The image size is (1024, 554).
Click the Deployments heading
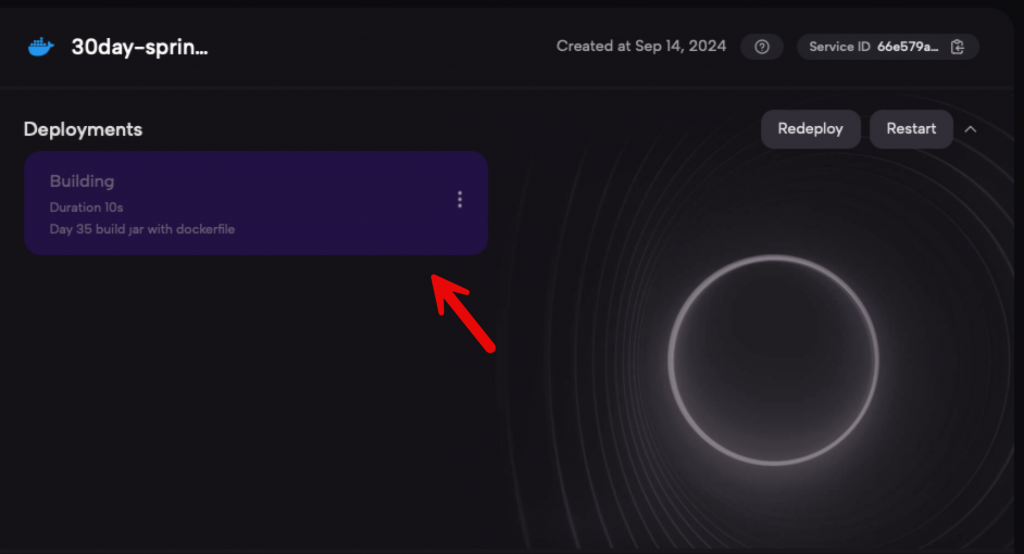[83, 129]
